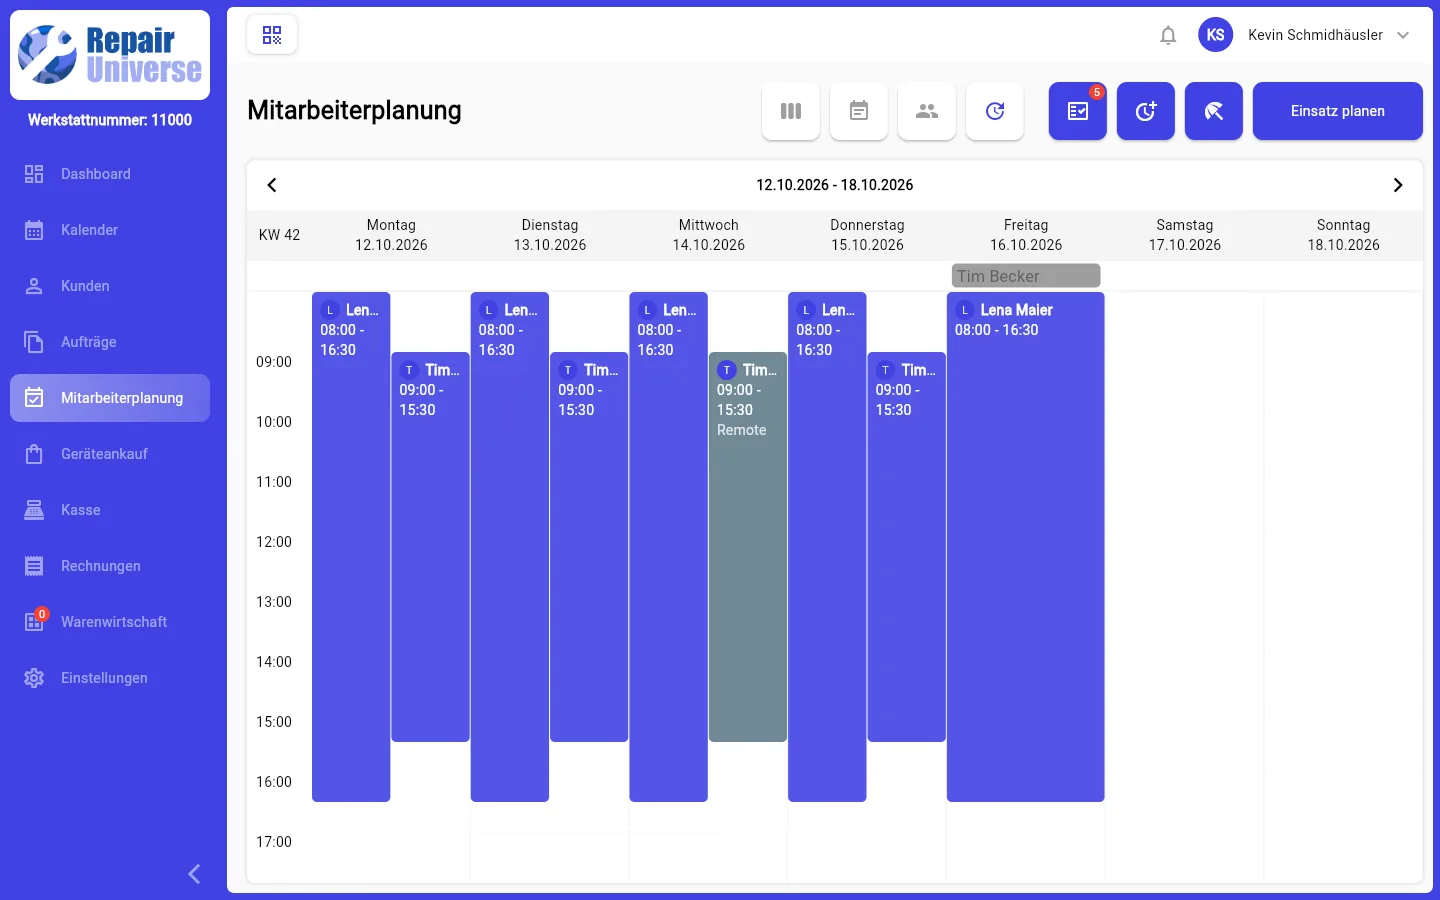This screenshot has width=1440, height=900.
Task: Click the KW 42 week label
Action: coord(279,235)
